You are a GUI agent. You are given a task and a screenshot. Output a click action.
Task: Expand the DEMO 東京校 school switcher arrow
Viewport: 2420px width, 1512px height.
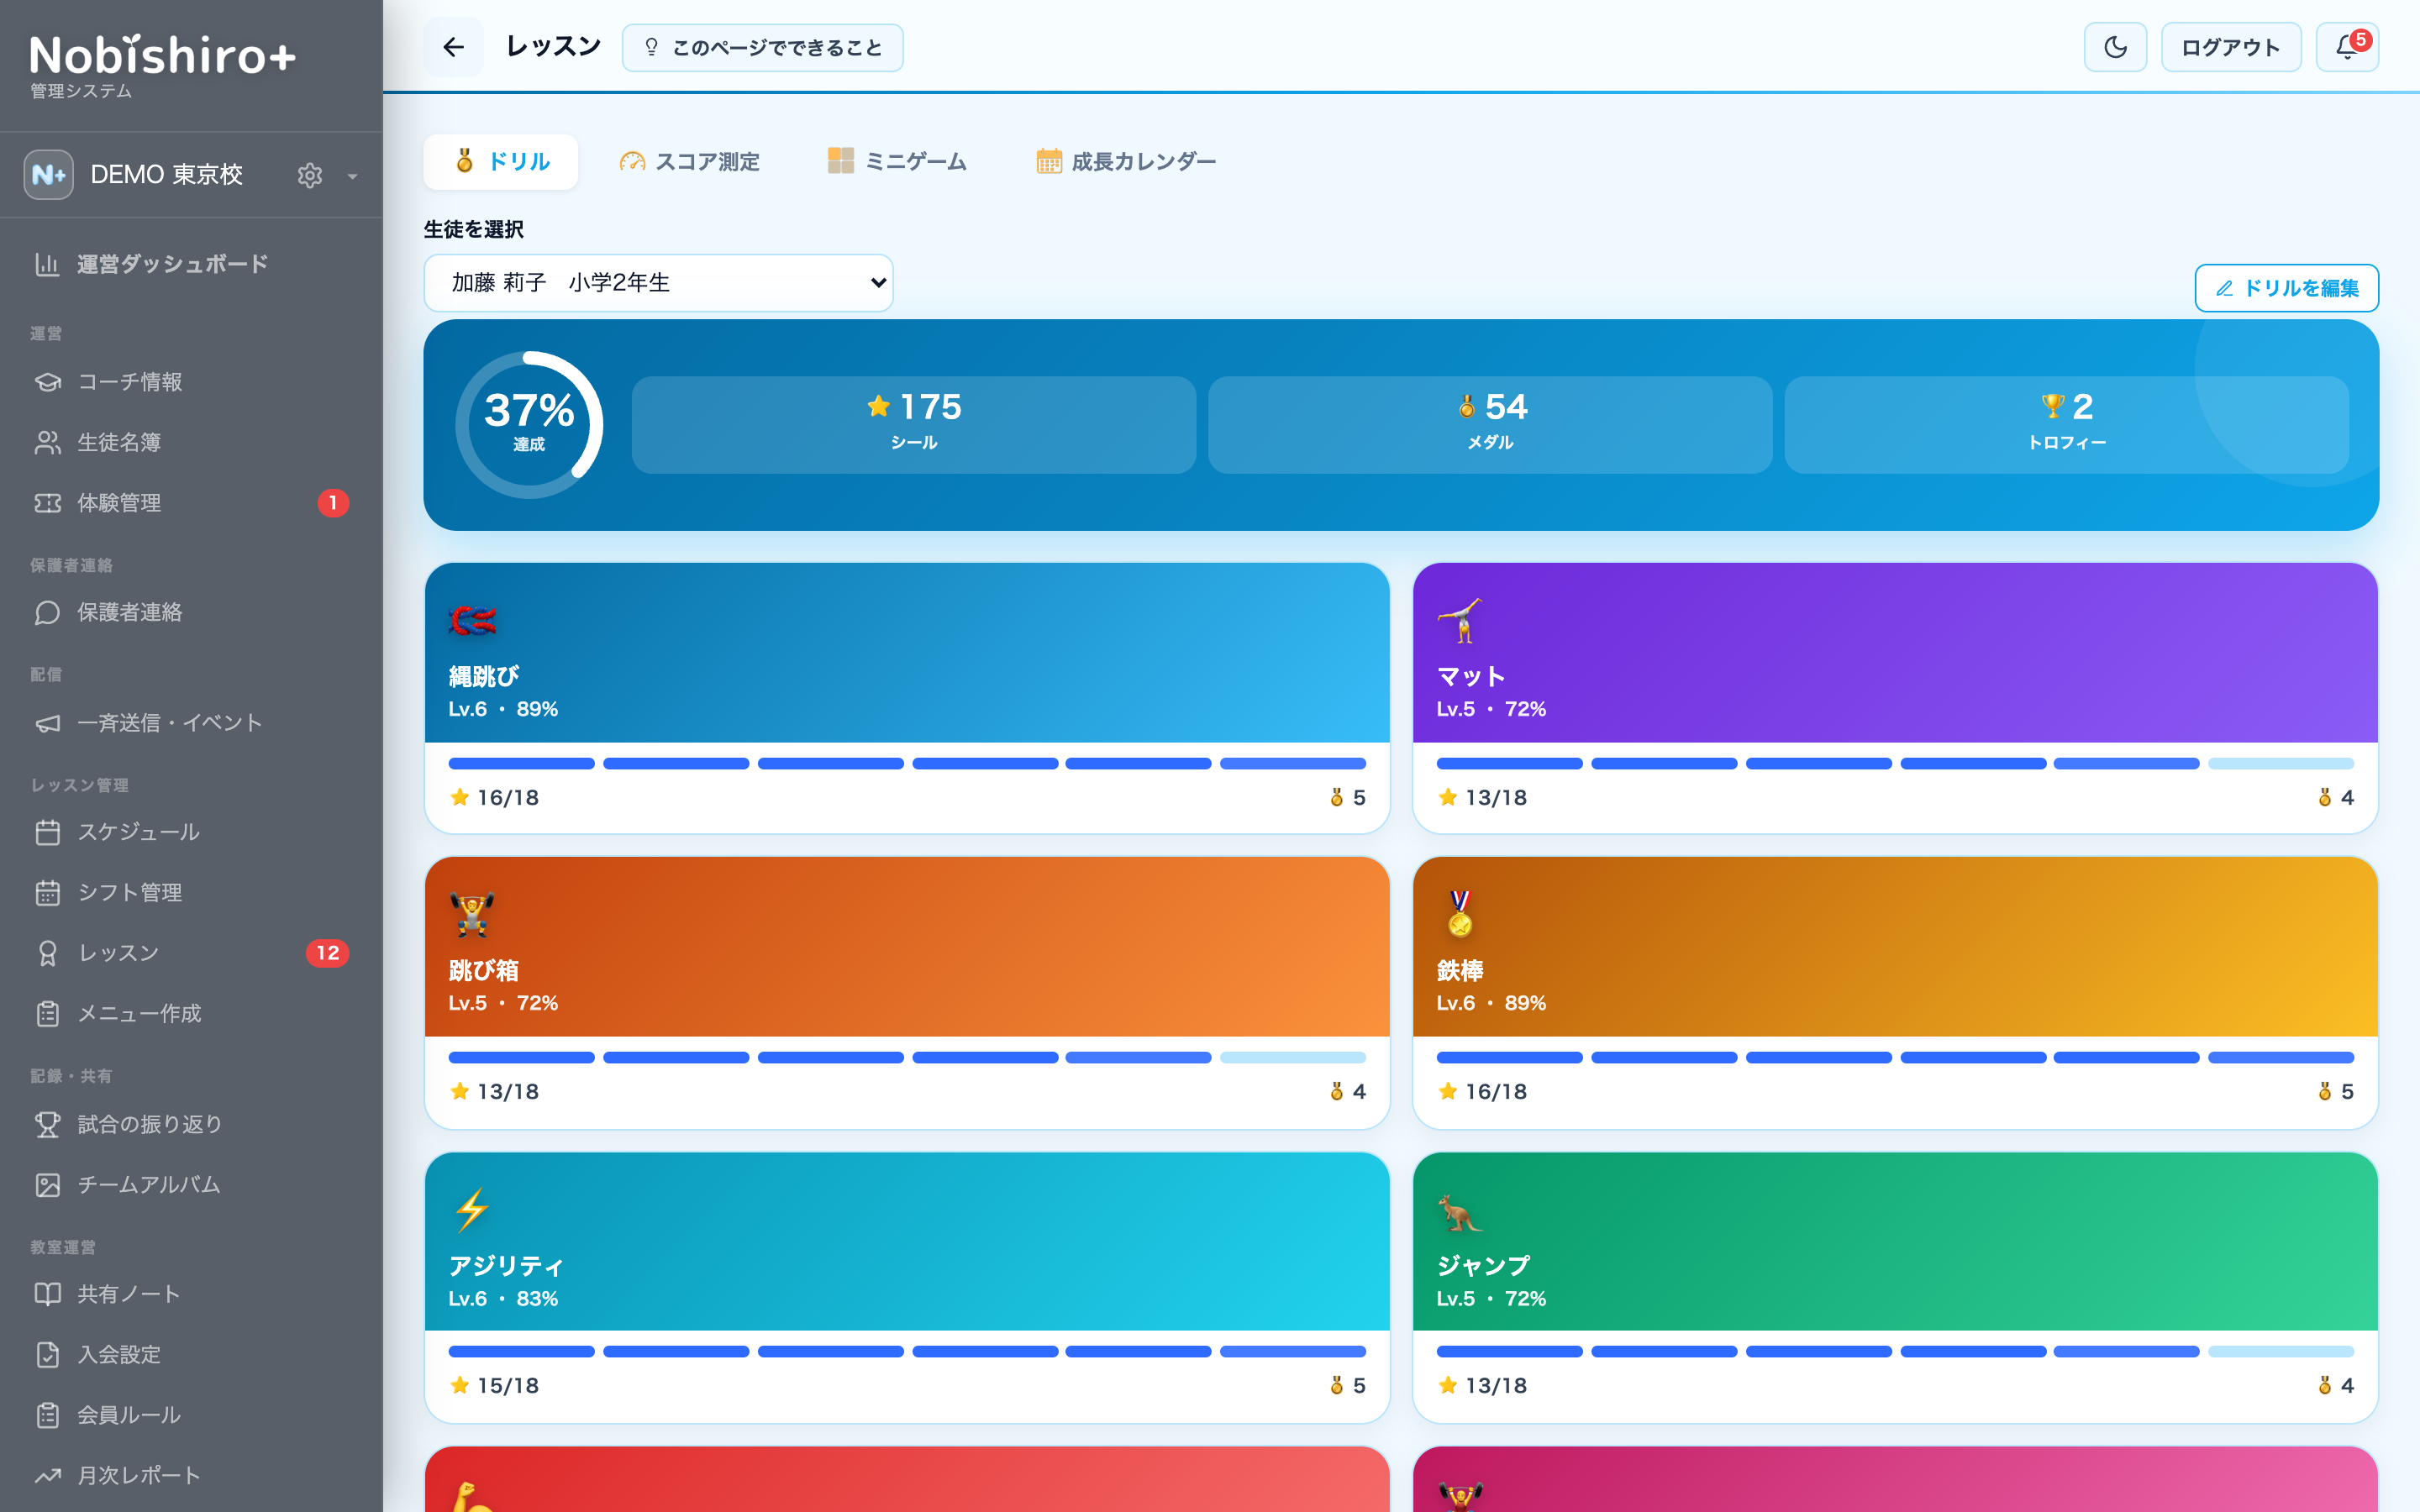point(352,176)
